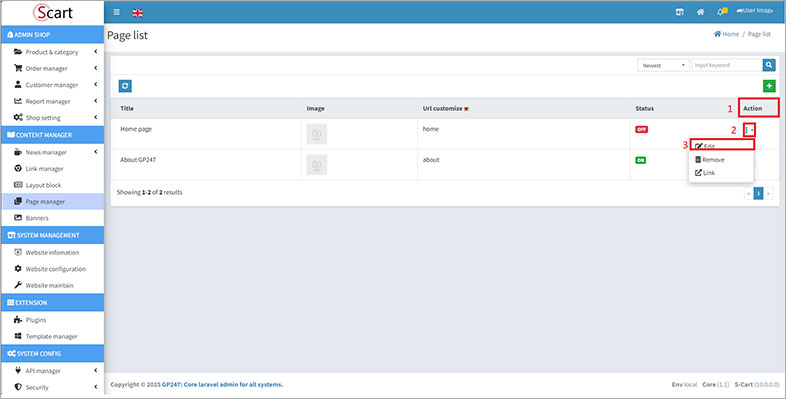This screenshot has width=786, height=399.
Task: Open Website infomation in sidebar
Action: [52, 252]
